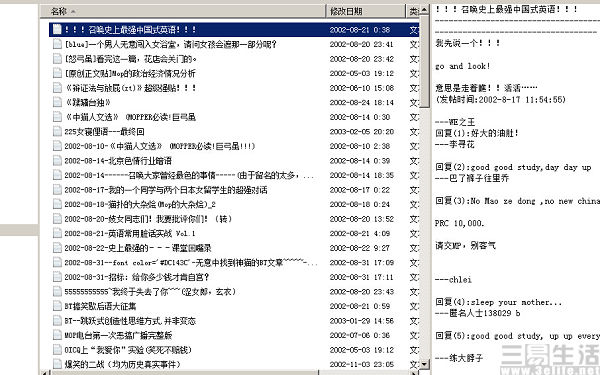Select file 2002-08-31--font color='#DC143C'

click(x=191, y=262)
